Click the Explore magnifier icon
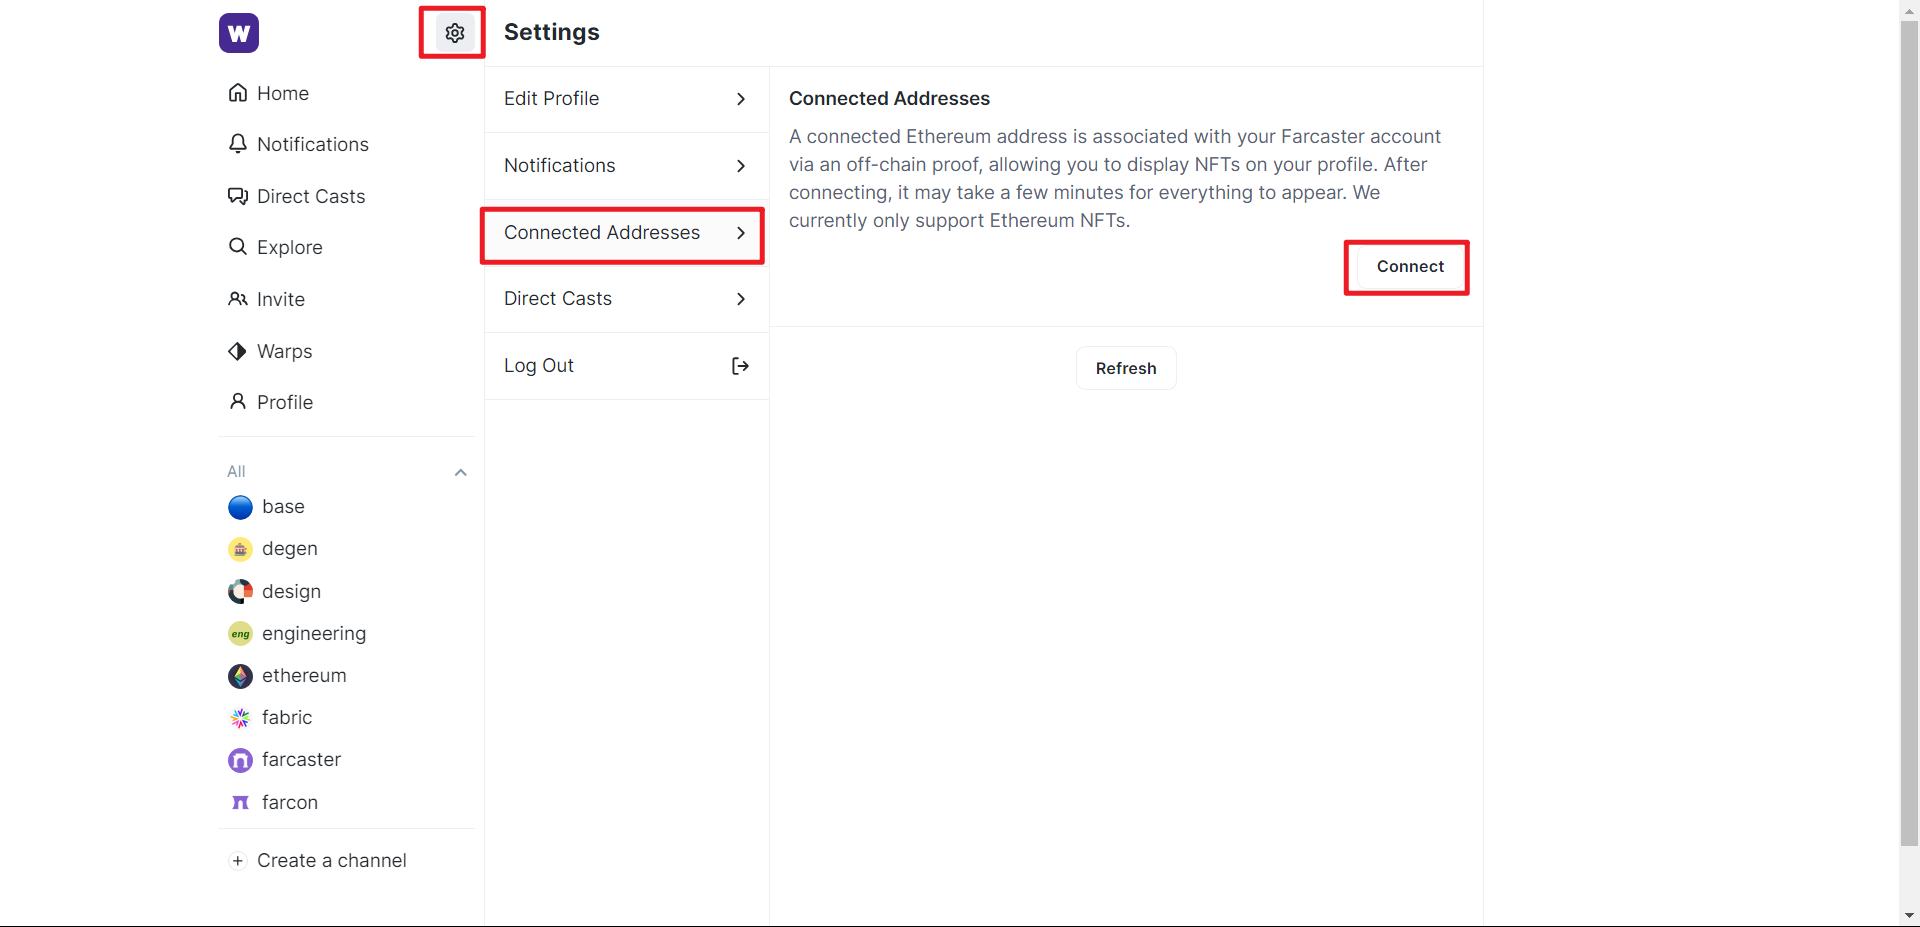This screenshot has height=927, width=1920. pyautogui.click(x=238, y=247)
